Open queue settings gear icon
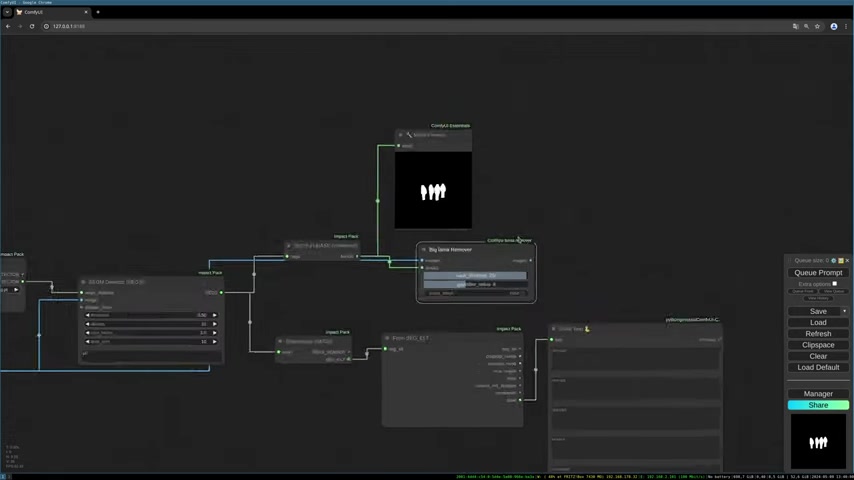The height and width of the screenshot is (480, 854). [833, 260]
